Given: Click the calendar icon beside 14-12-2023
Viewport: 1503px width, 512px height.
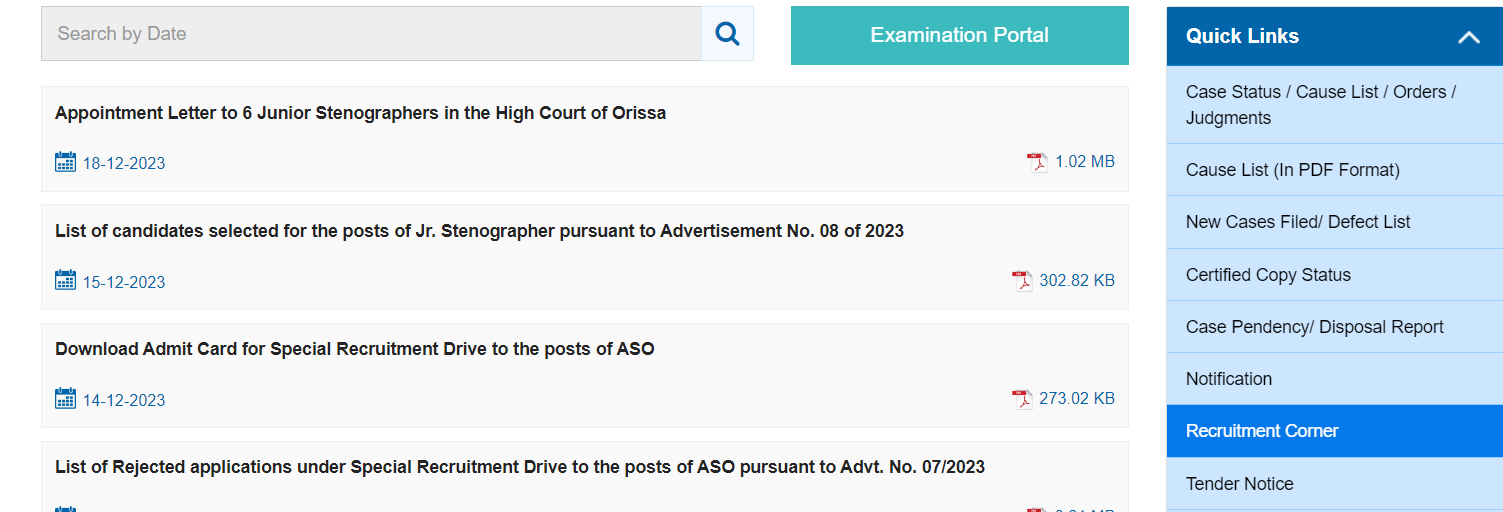Looking at the screenshot, I should pos(65,398).
